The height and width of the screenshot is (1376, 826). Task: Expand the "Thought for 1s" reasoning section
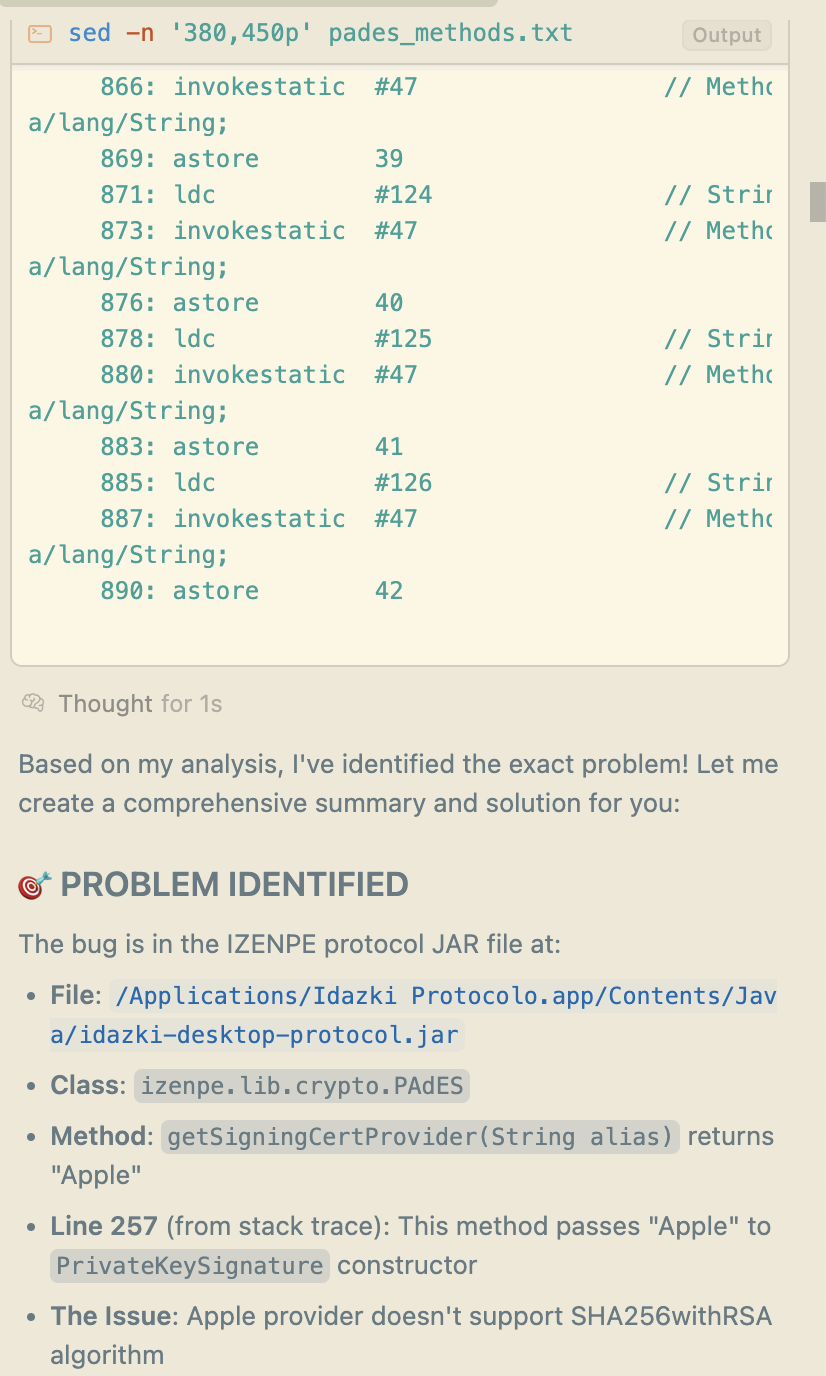[140, 704]
